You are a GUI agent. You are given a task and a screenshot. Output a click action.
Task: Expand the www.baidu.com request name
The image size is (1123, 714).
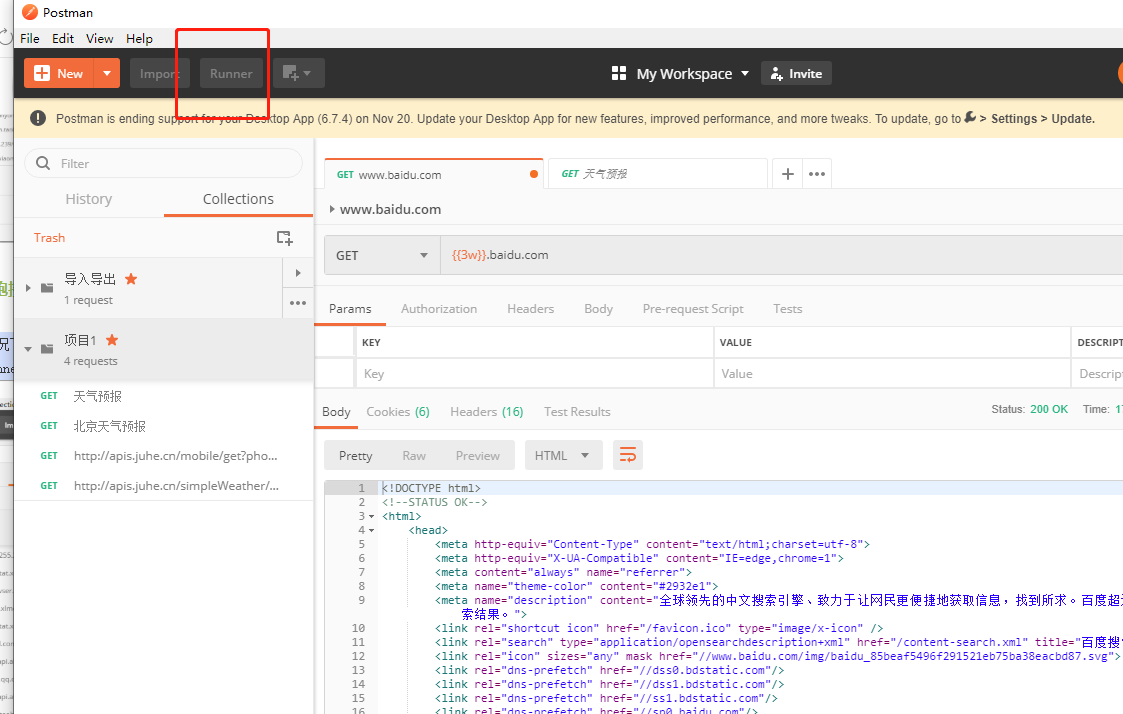tap(332, 209)
